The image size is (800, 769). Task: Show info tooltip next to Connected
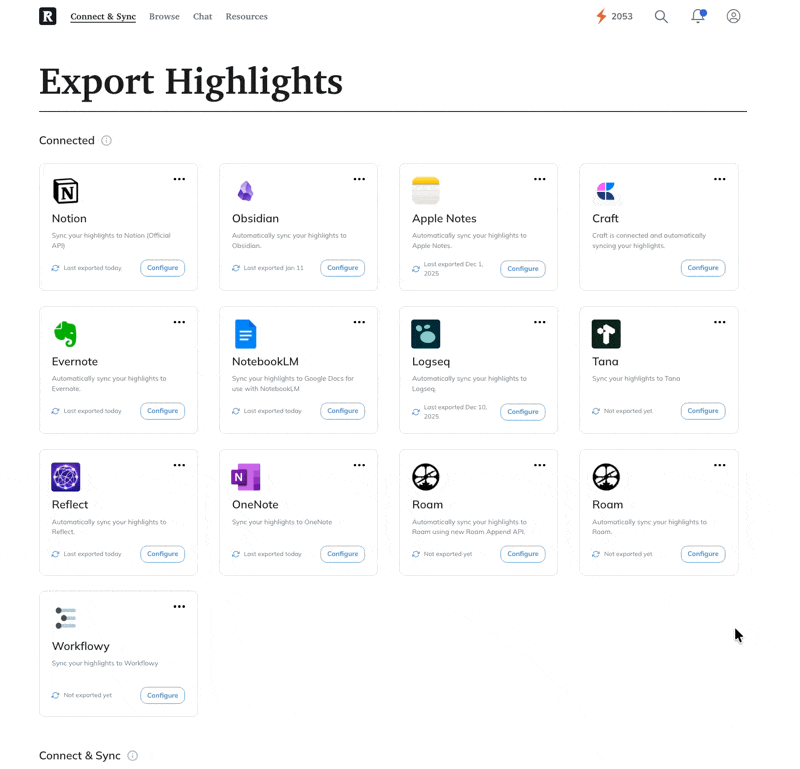[106, 141]
